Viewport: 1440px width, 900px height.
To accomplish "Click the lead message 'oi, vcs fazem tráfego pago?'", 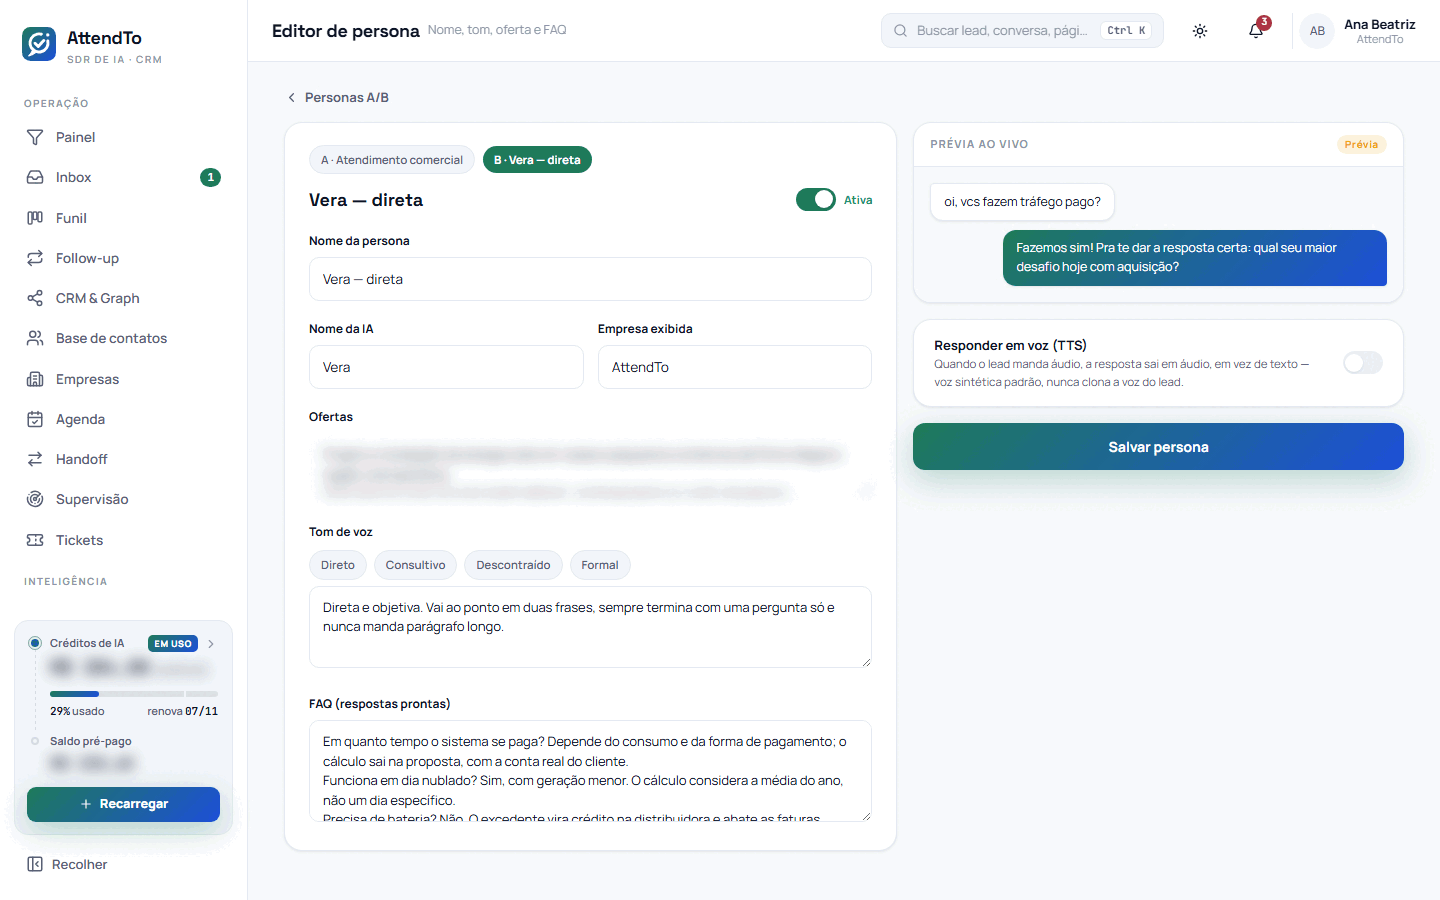I will 1022,202.
